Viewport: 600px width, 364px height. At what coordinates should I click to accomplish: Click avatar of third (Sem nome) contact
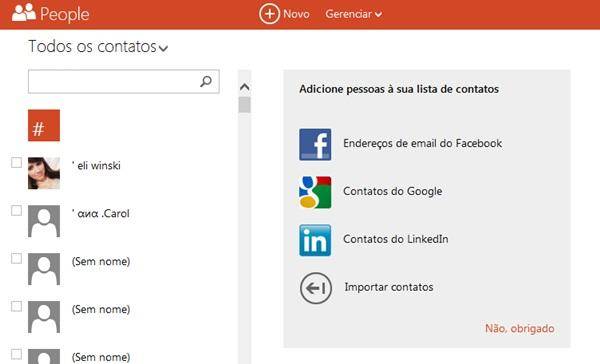(x=44, y=356)
